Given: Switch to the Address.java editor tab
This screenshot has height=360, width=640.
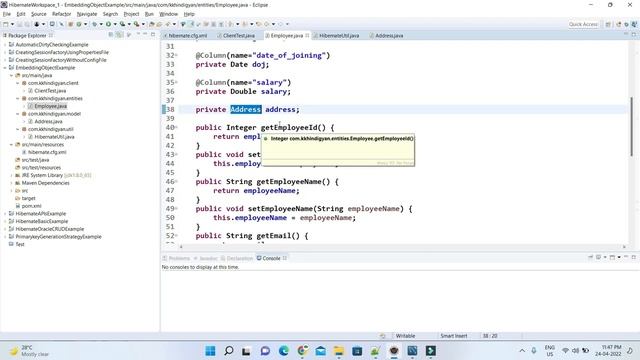Looking at the screenshot, I should point(389,36).
